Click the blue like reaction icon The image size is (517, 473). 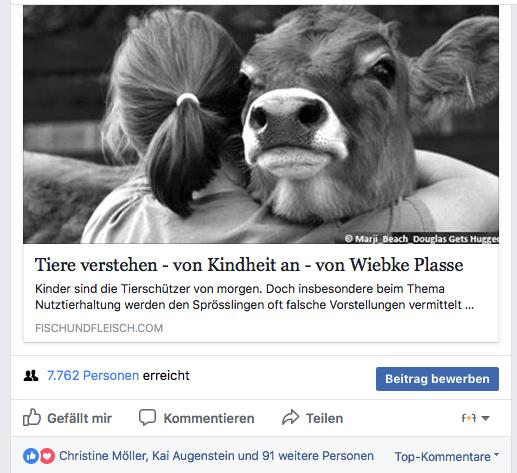31,456
